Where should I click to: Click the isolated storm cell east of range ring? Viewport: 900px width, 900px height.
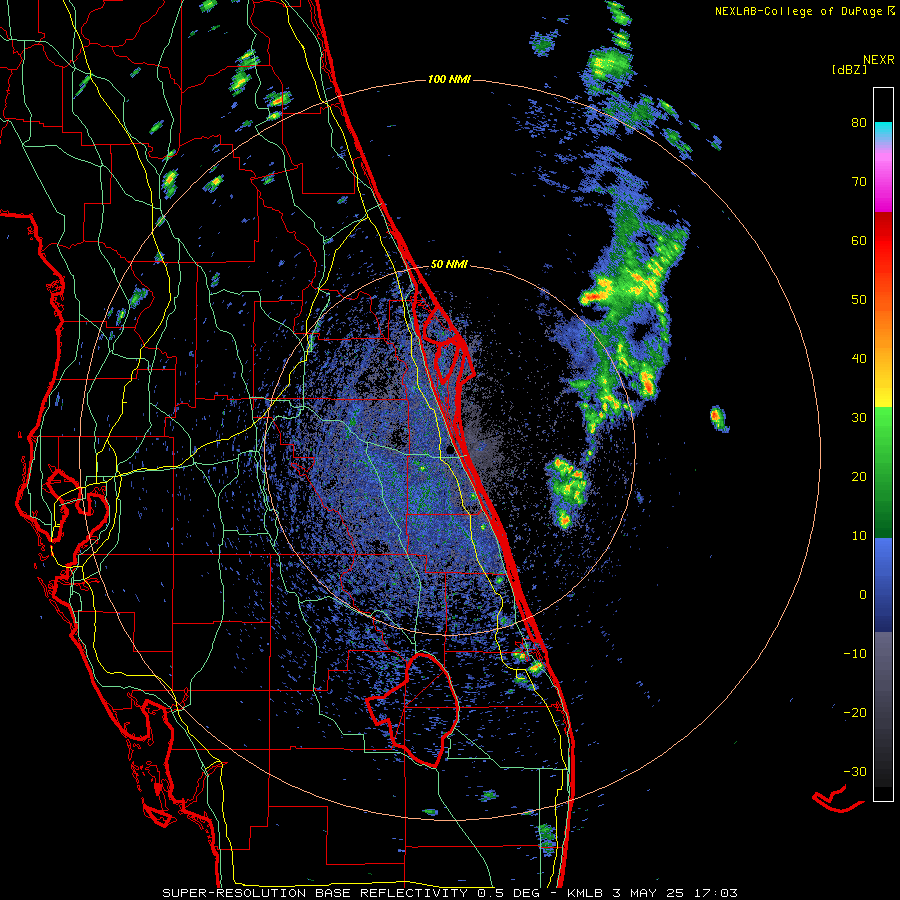(718, 418)
